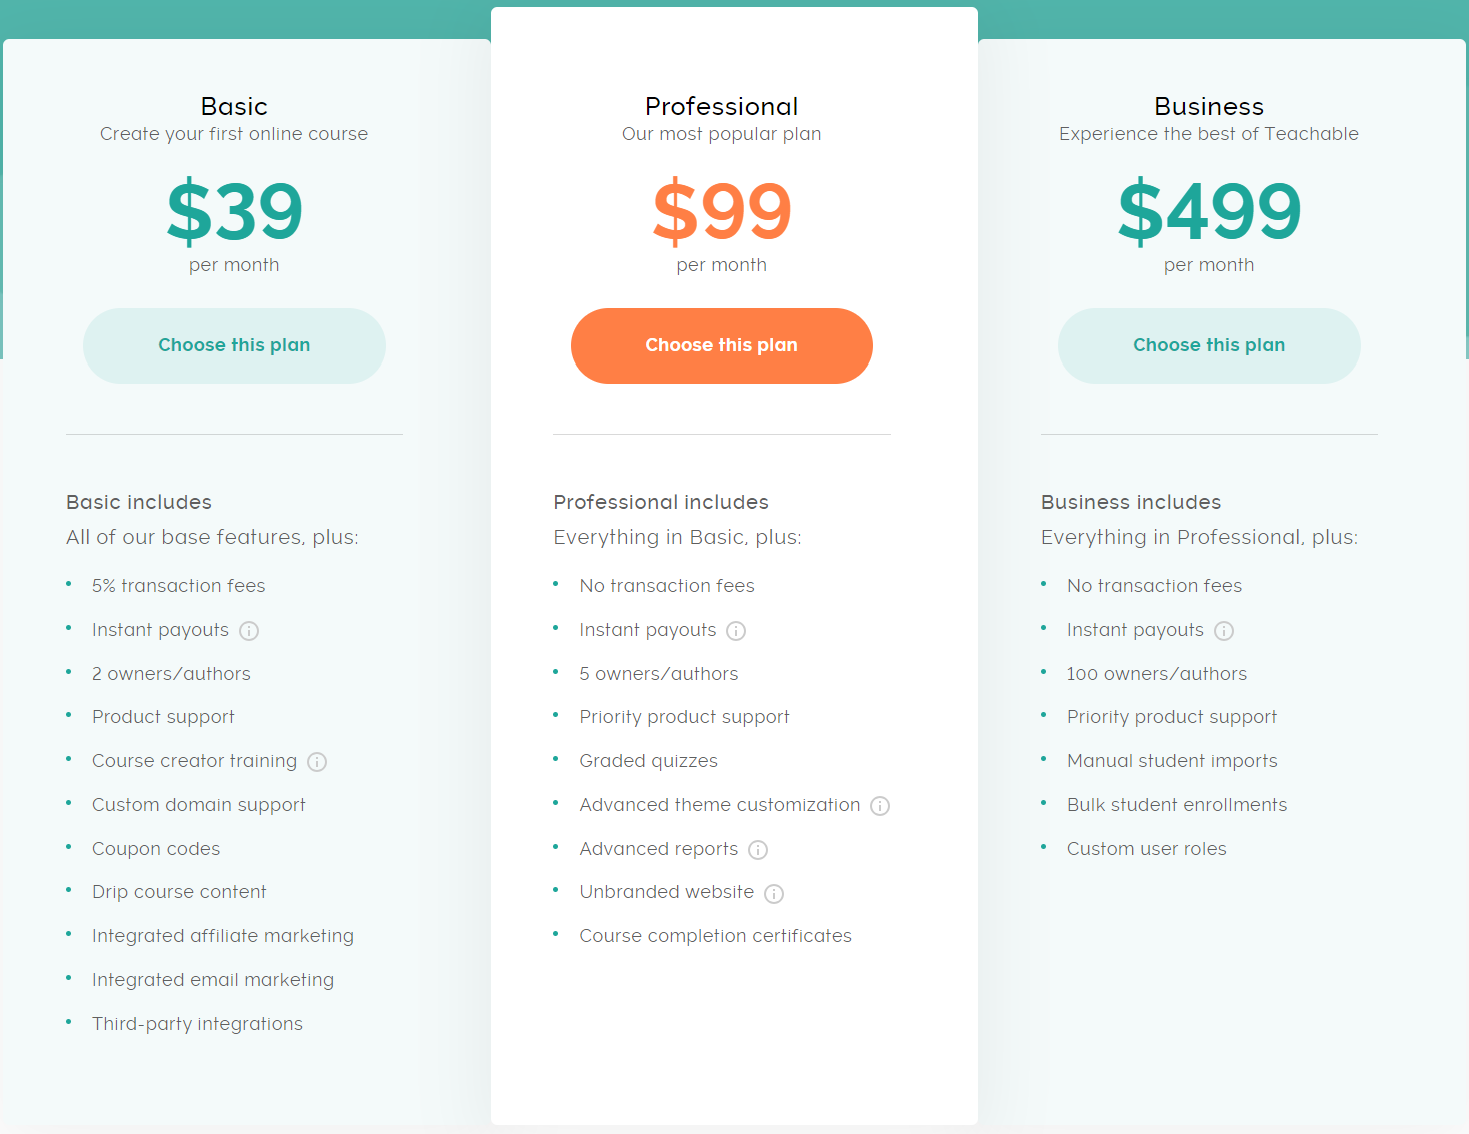The width and height of the screenshot is (1469, 1134).
Task: Click info icon beside Professional Instant payouts
Action: (736, 631)
